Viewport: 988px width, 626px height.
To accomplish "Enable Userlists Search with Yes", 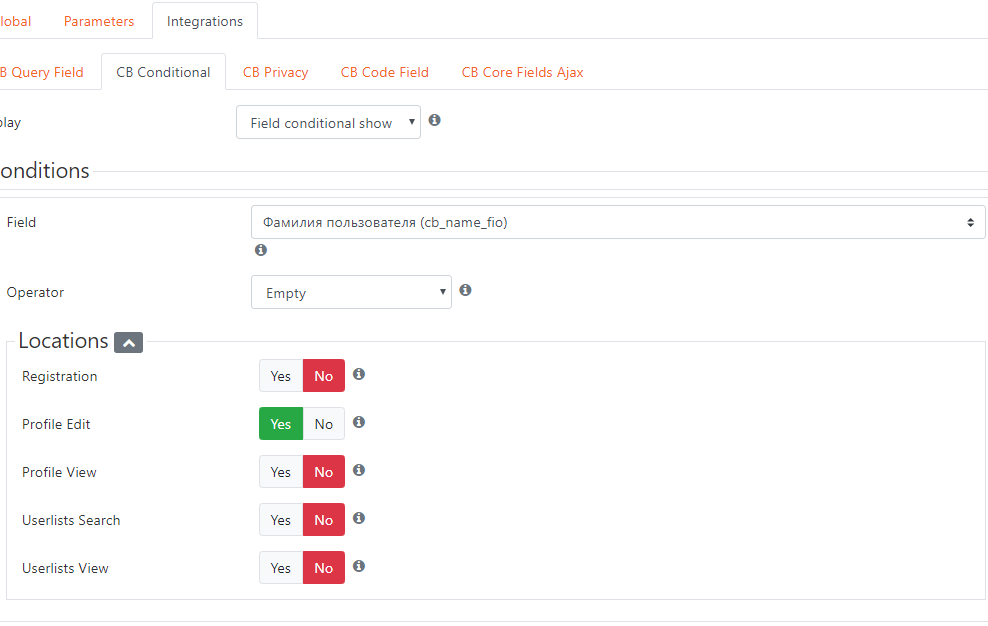I will (x=281, y=519).
